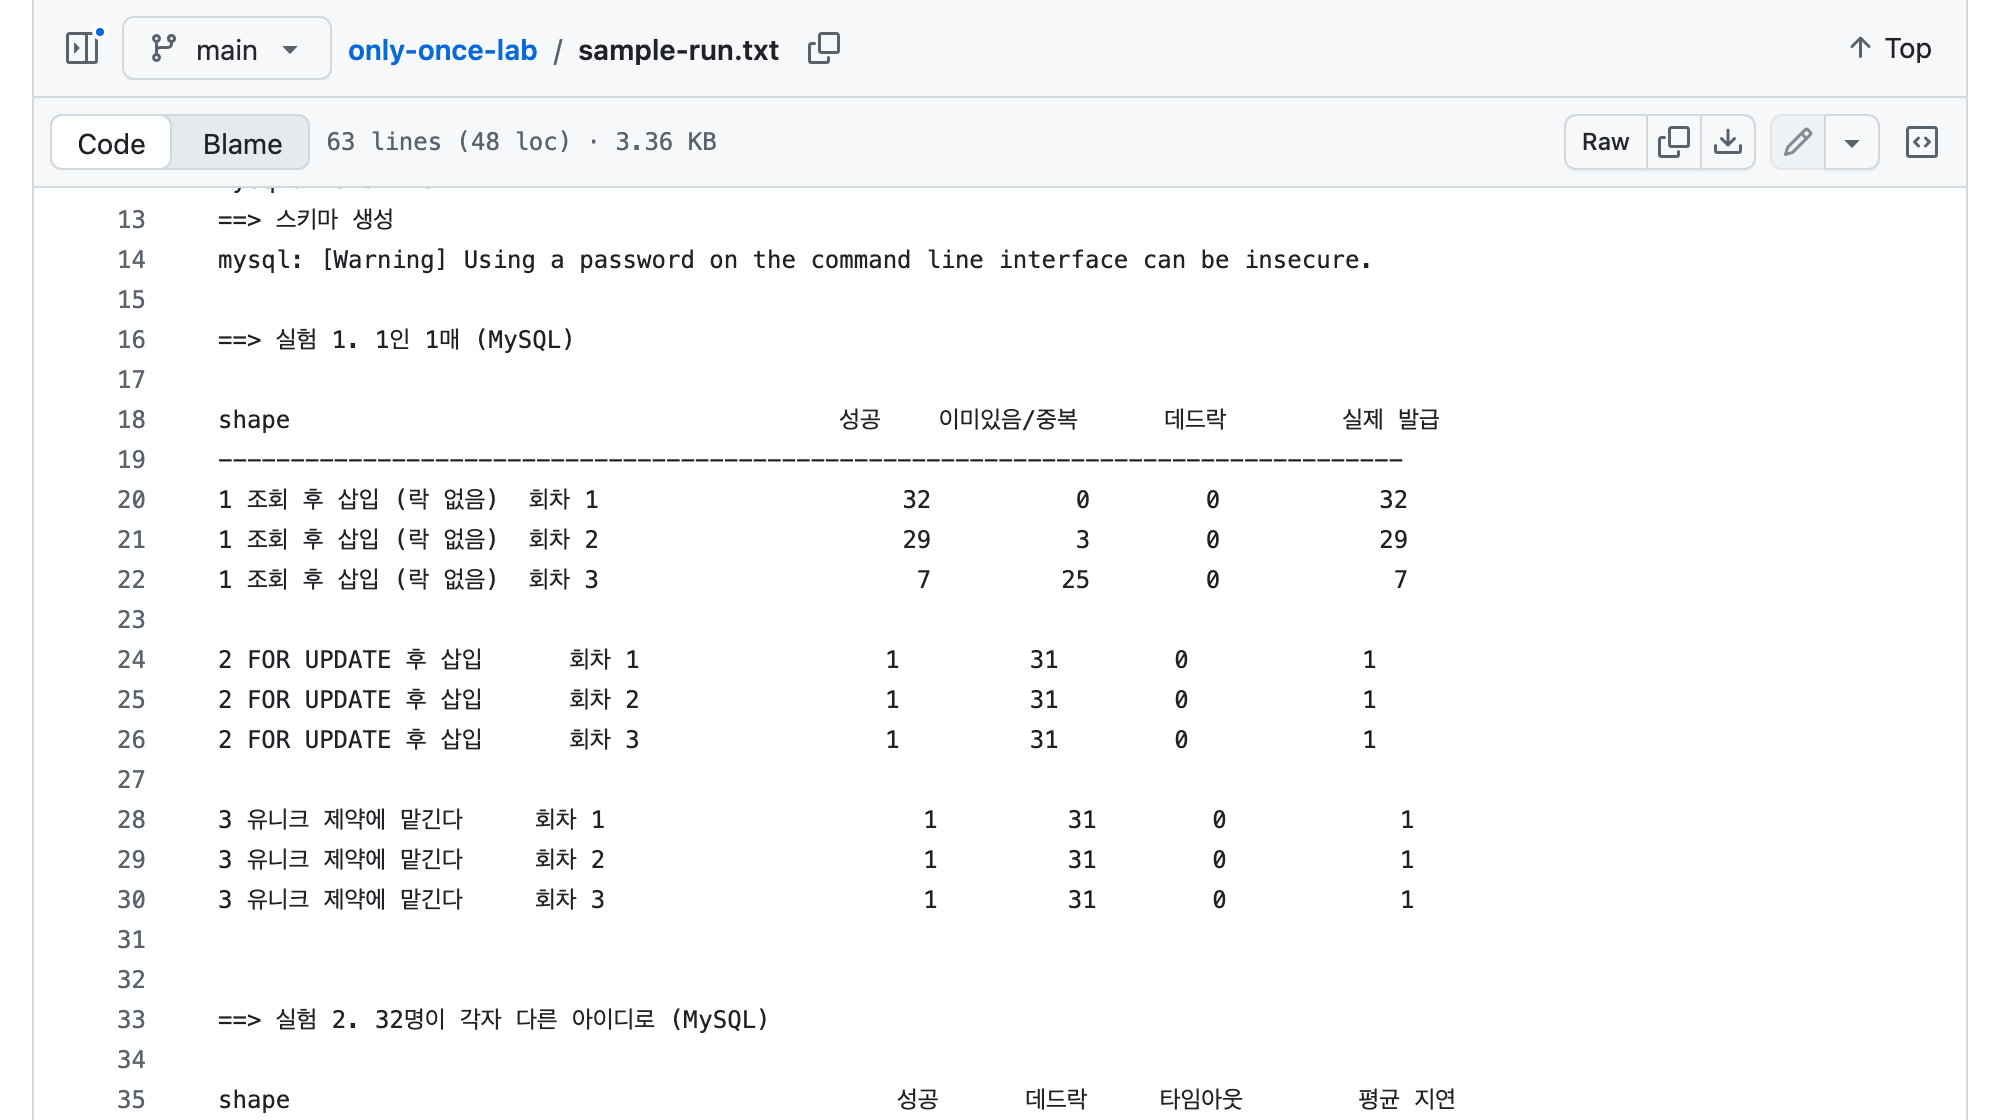Switch to the Code view tab

click(x=111, y=143)
